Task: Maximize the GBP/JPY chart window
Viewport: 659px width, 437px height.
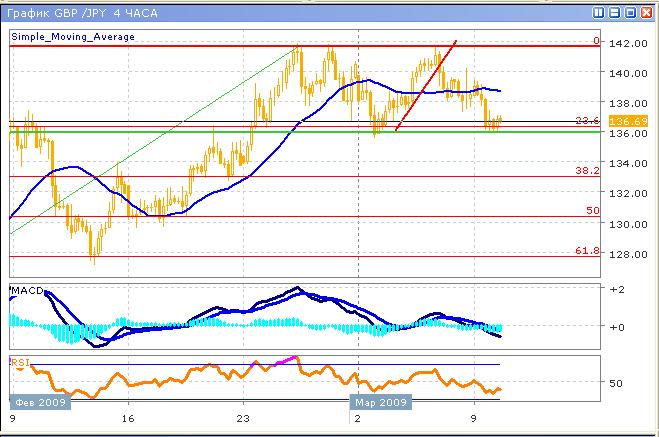Action: pyautogui.click(x=630, y=13)
